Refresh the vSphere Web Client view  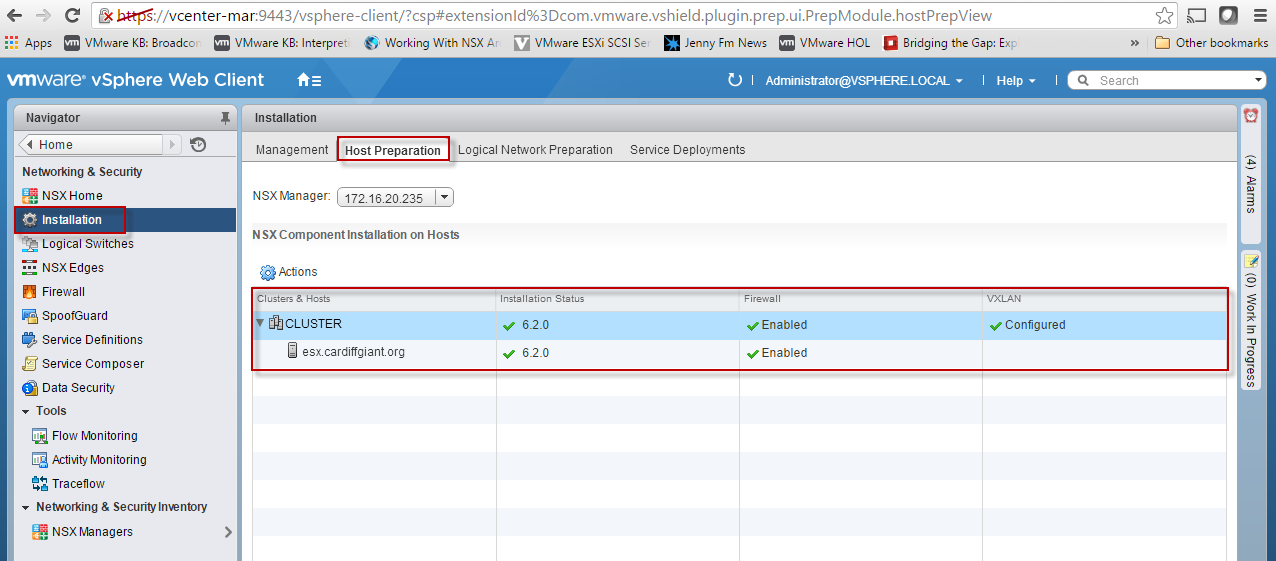(735, 80)
